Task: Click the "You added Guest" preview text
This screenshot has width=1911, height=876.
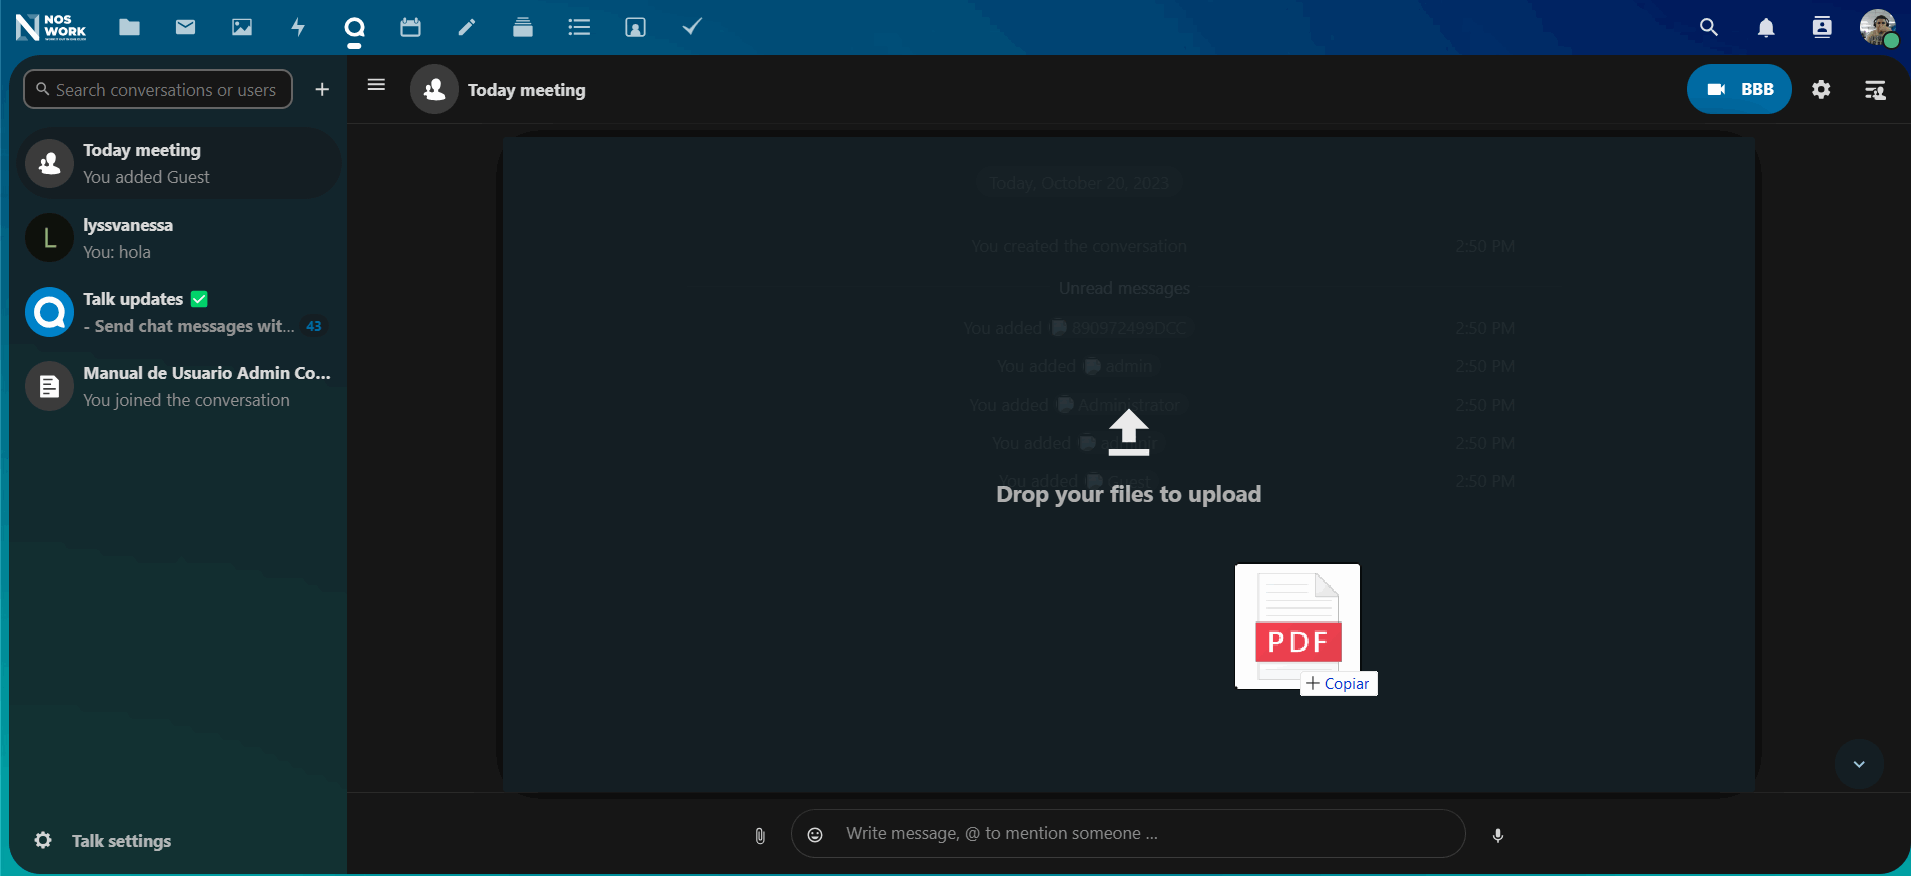Action: [x=146, y=177]
